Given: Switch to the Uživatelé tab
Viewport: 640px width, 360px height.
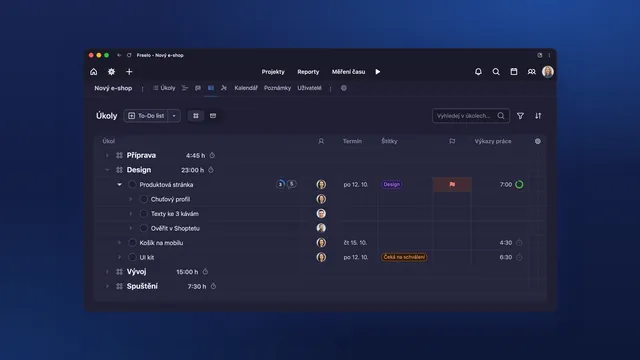Looking at the screenshot, I should coord(309,88).
